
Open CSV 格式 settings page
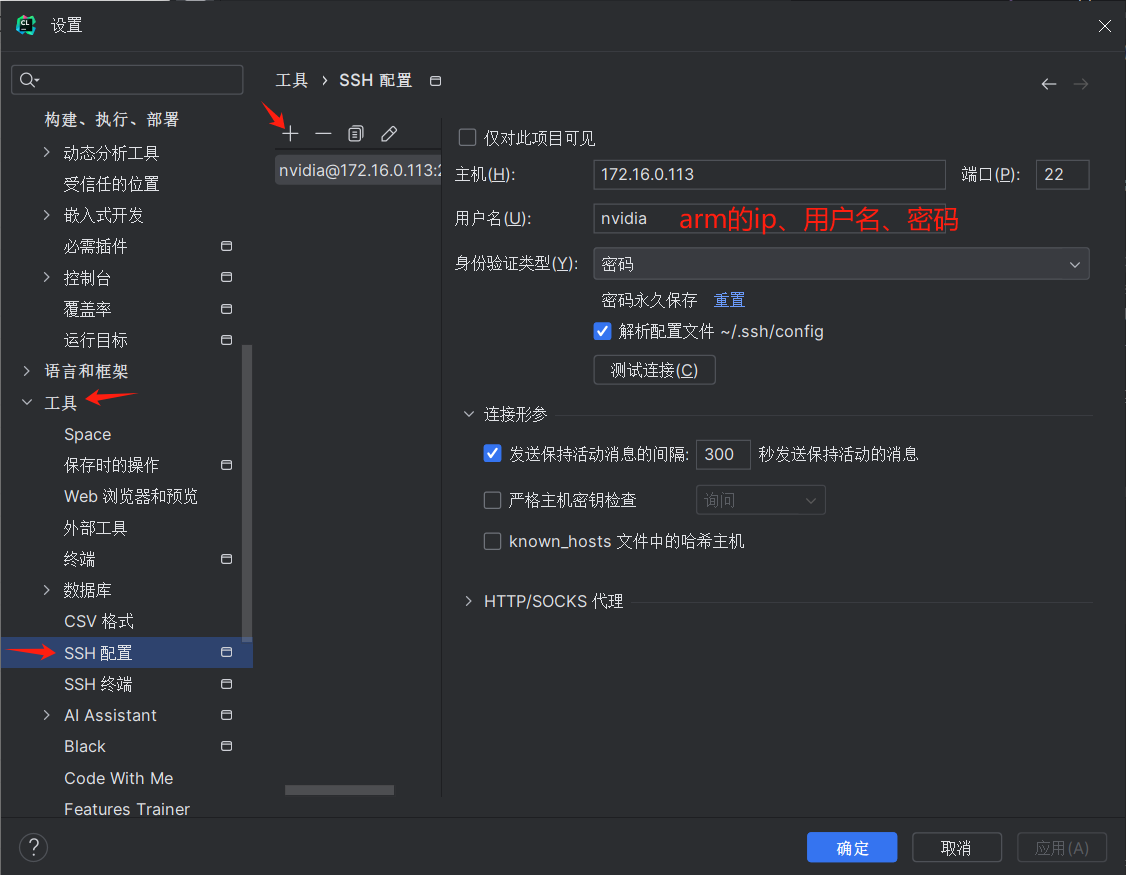pos(99,621)
